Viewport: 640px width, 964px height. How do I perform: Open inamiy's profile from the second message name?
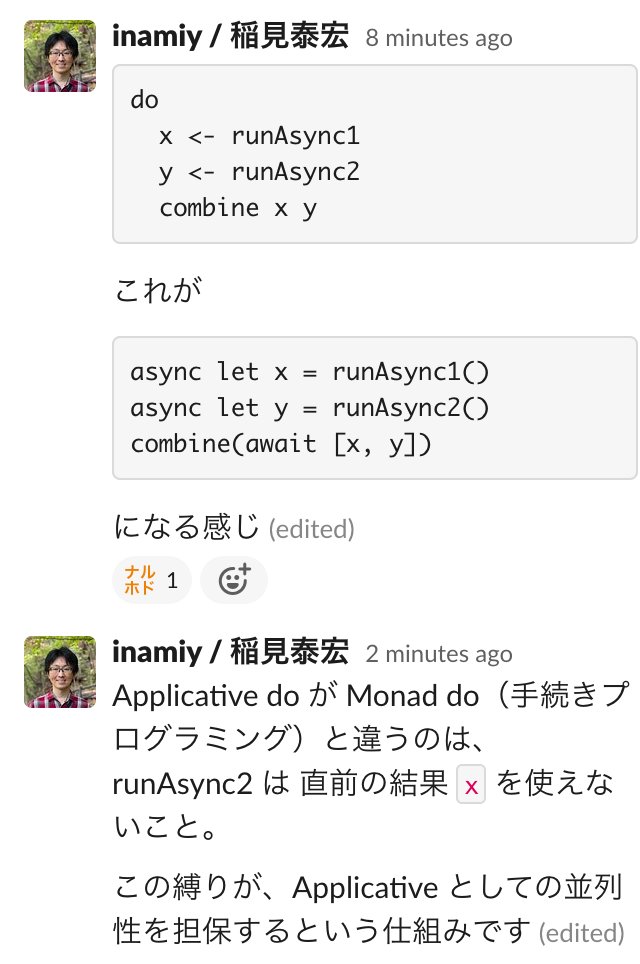pyautogui.click(x=231, y=653)
